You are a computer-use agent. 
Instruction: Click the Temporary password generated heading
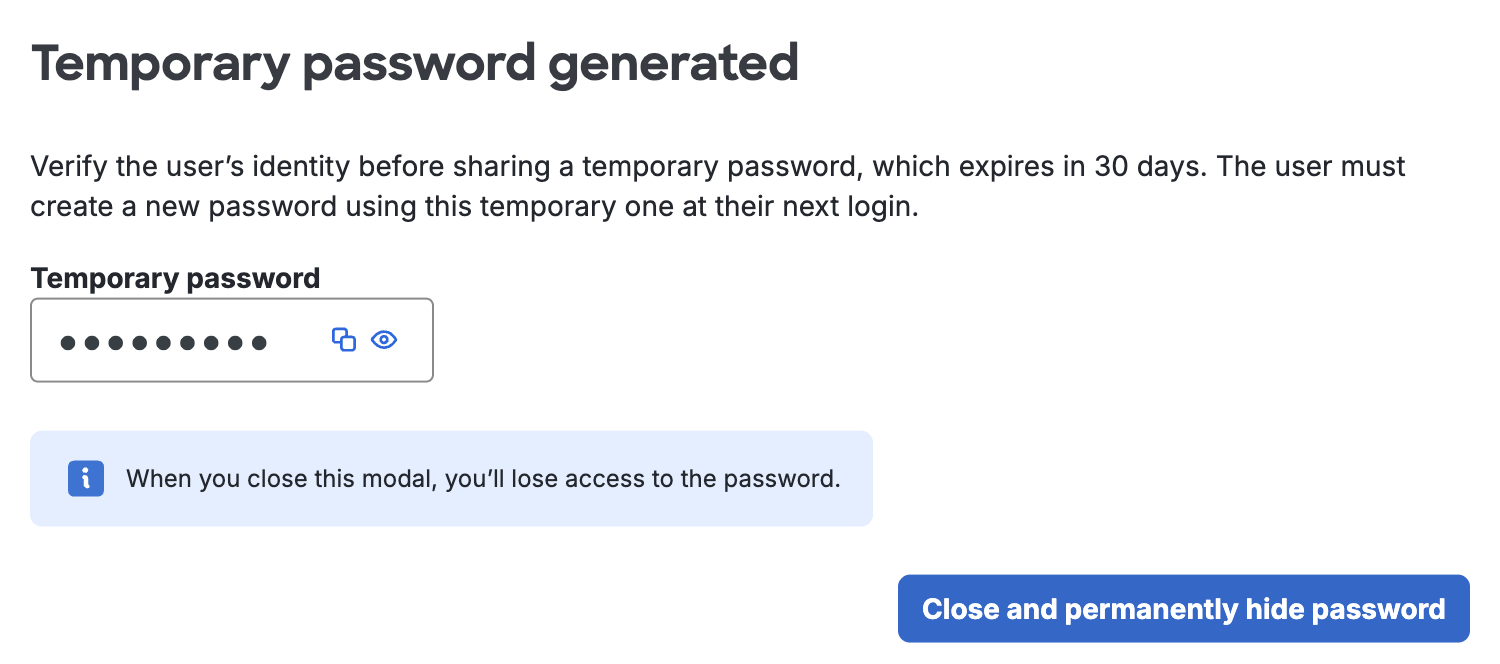(x=416, y=62)
